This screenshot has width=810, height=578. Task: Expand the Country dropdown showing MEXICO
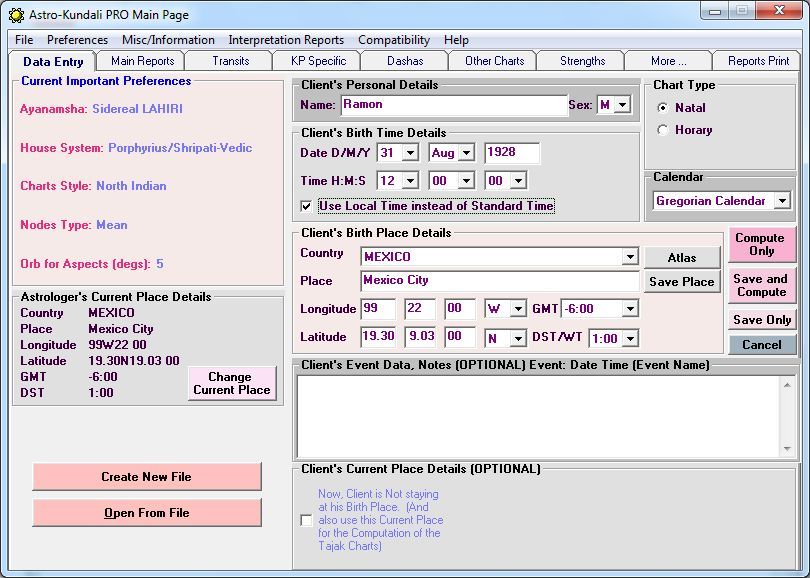pos(629,257)
